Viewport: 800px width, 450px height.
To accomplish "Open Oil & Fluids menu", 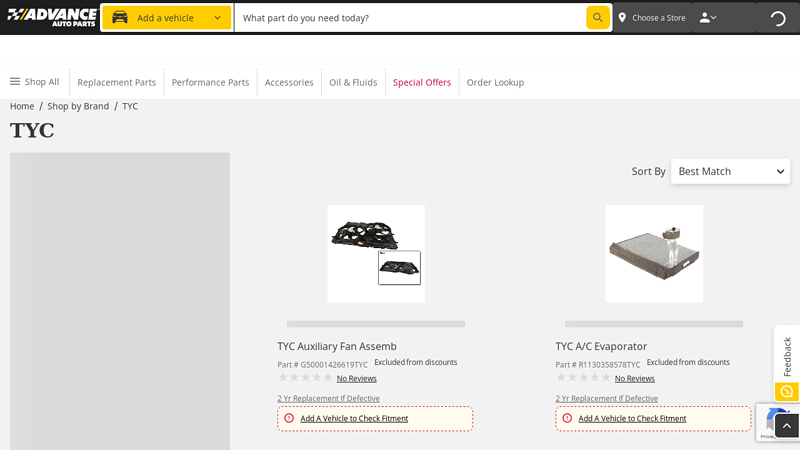I will [x=353, y=82].
